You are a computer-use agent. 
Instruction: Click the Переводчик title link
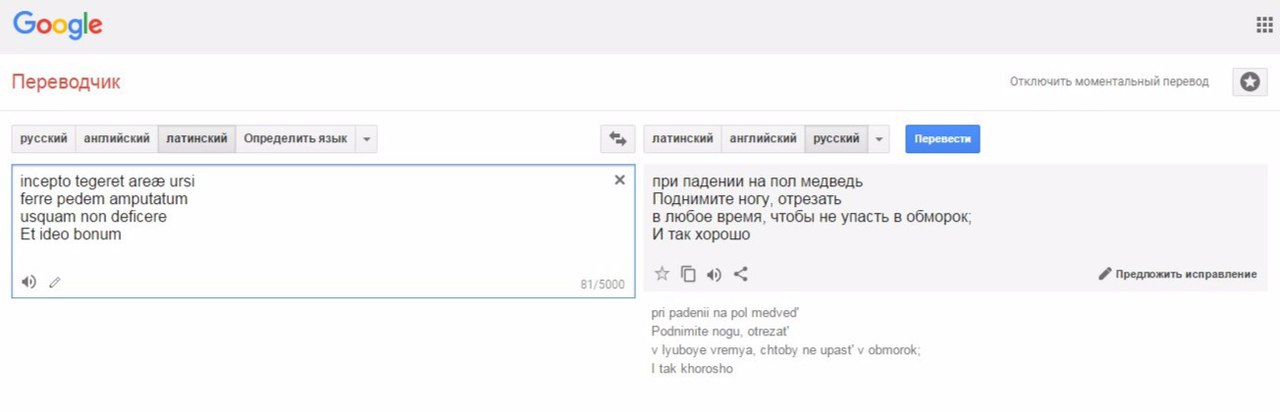66,82
